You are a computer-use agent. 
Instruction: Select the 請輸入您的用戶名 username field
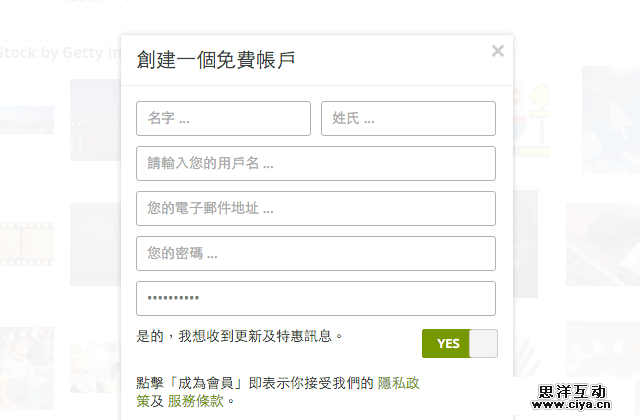click(x=316, y=163)
